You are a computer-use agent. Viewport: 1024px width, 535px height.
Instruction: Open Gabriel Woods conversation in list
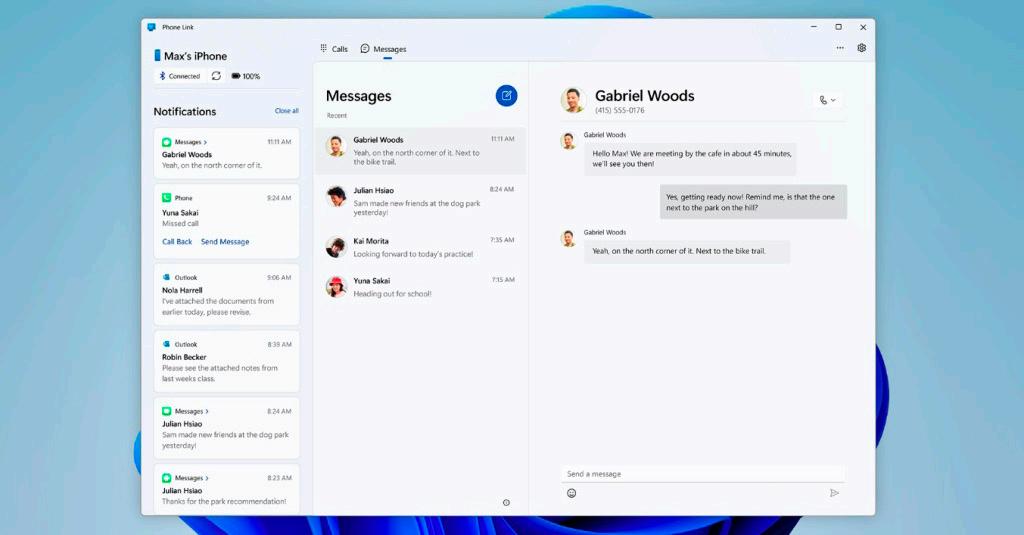click(420, 151)
